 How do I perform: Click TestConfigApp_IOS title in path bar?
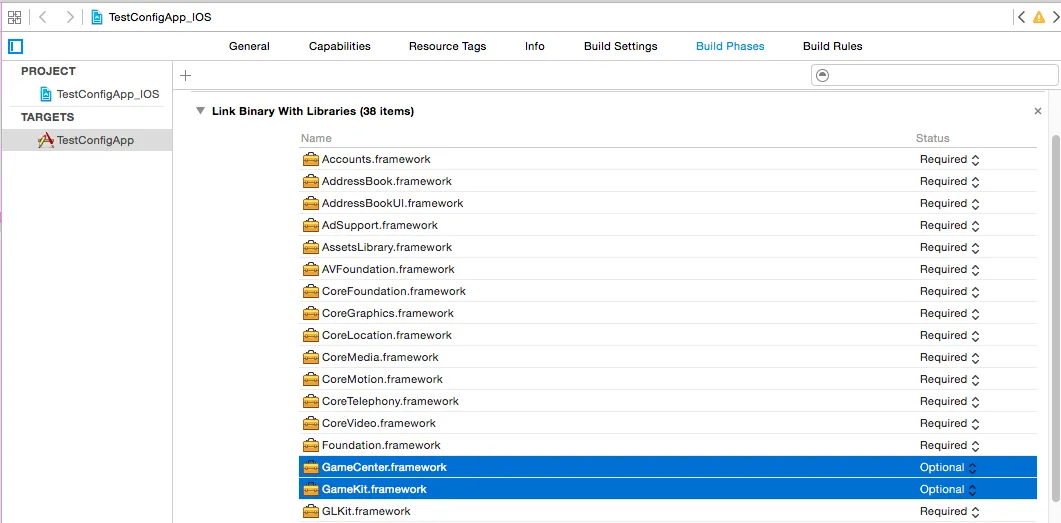[160, 17]
